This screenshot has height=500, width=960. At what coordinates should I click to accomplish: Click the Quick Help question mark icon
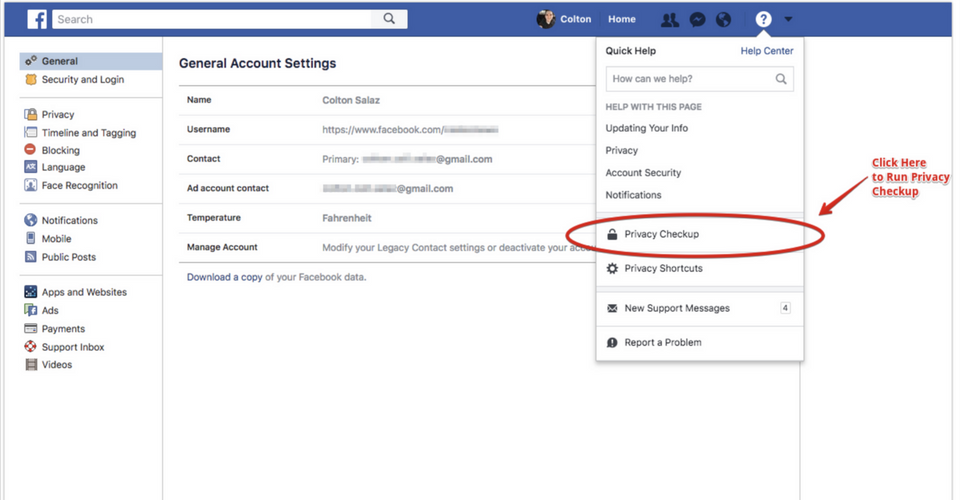763,20
